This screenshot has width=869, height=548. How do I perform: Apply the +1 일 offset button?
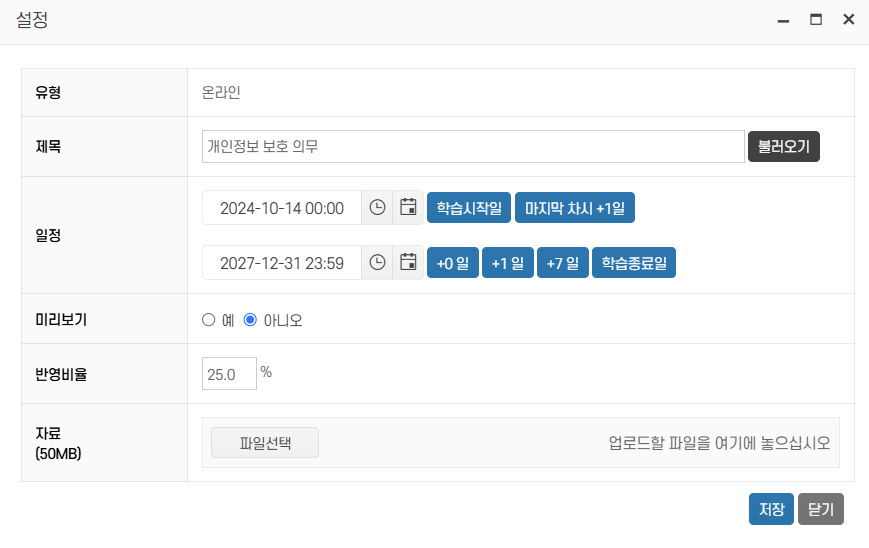tap(507, 263)
